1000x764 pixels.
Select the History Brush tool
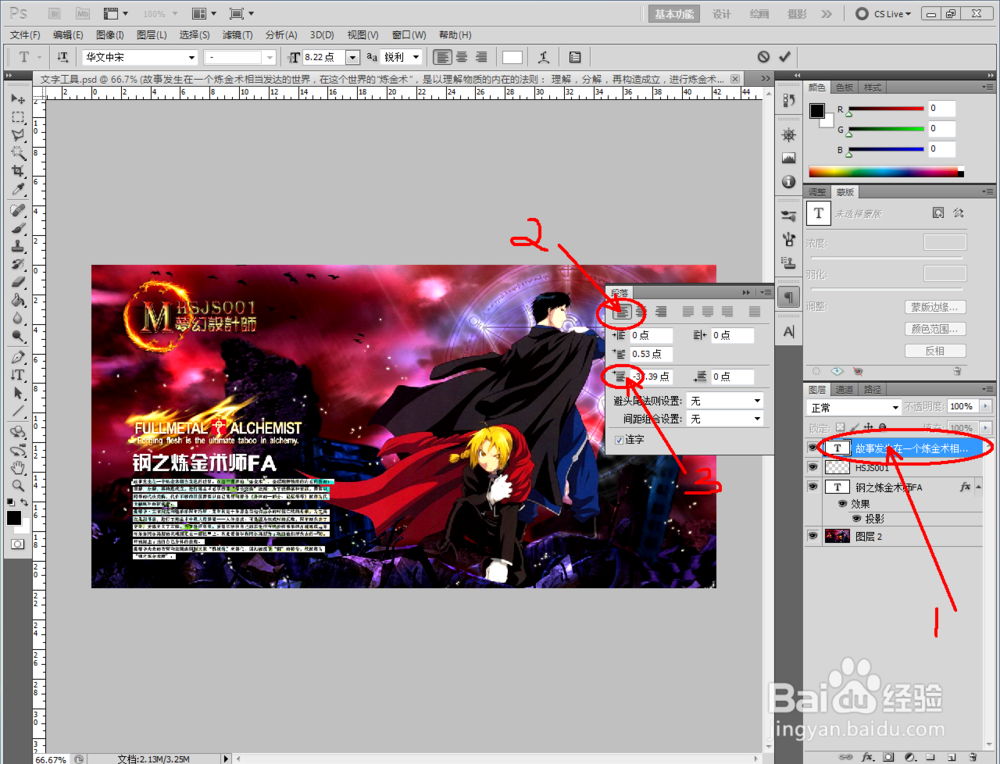pos(18,263)
